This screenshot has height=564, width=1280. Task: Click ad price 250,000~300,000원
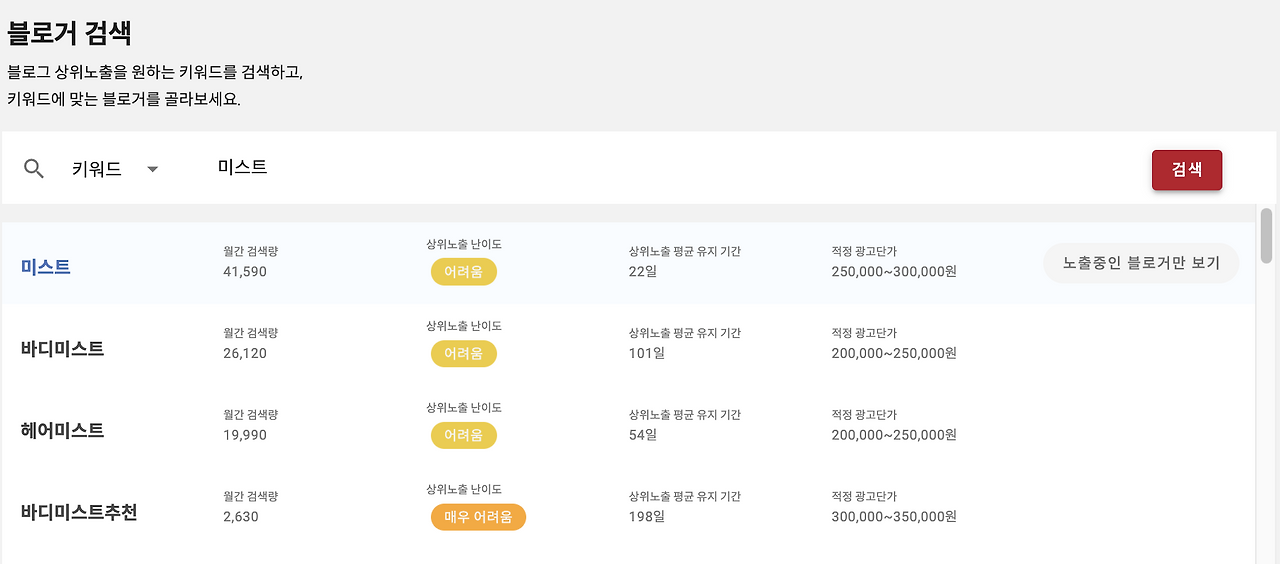click(x=894, y=272)
